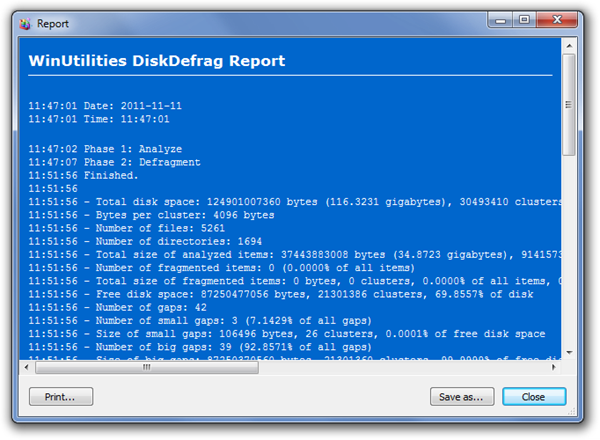600x440 pixels.
Task: Click the Report window app icon
Action: 25,24
